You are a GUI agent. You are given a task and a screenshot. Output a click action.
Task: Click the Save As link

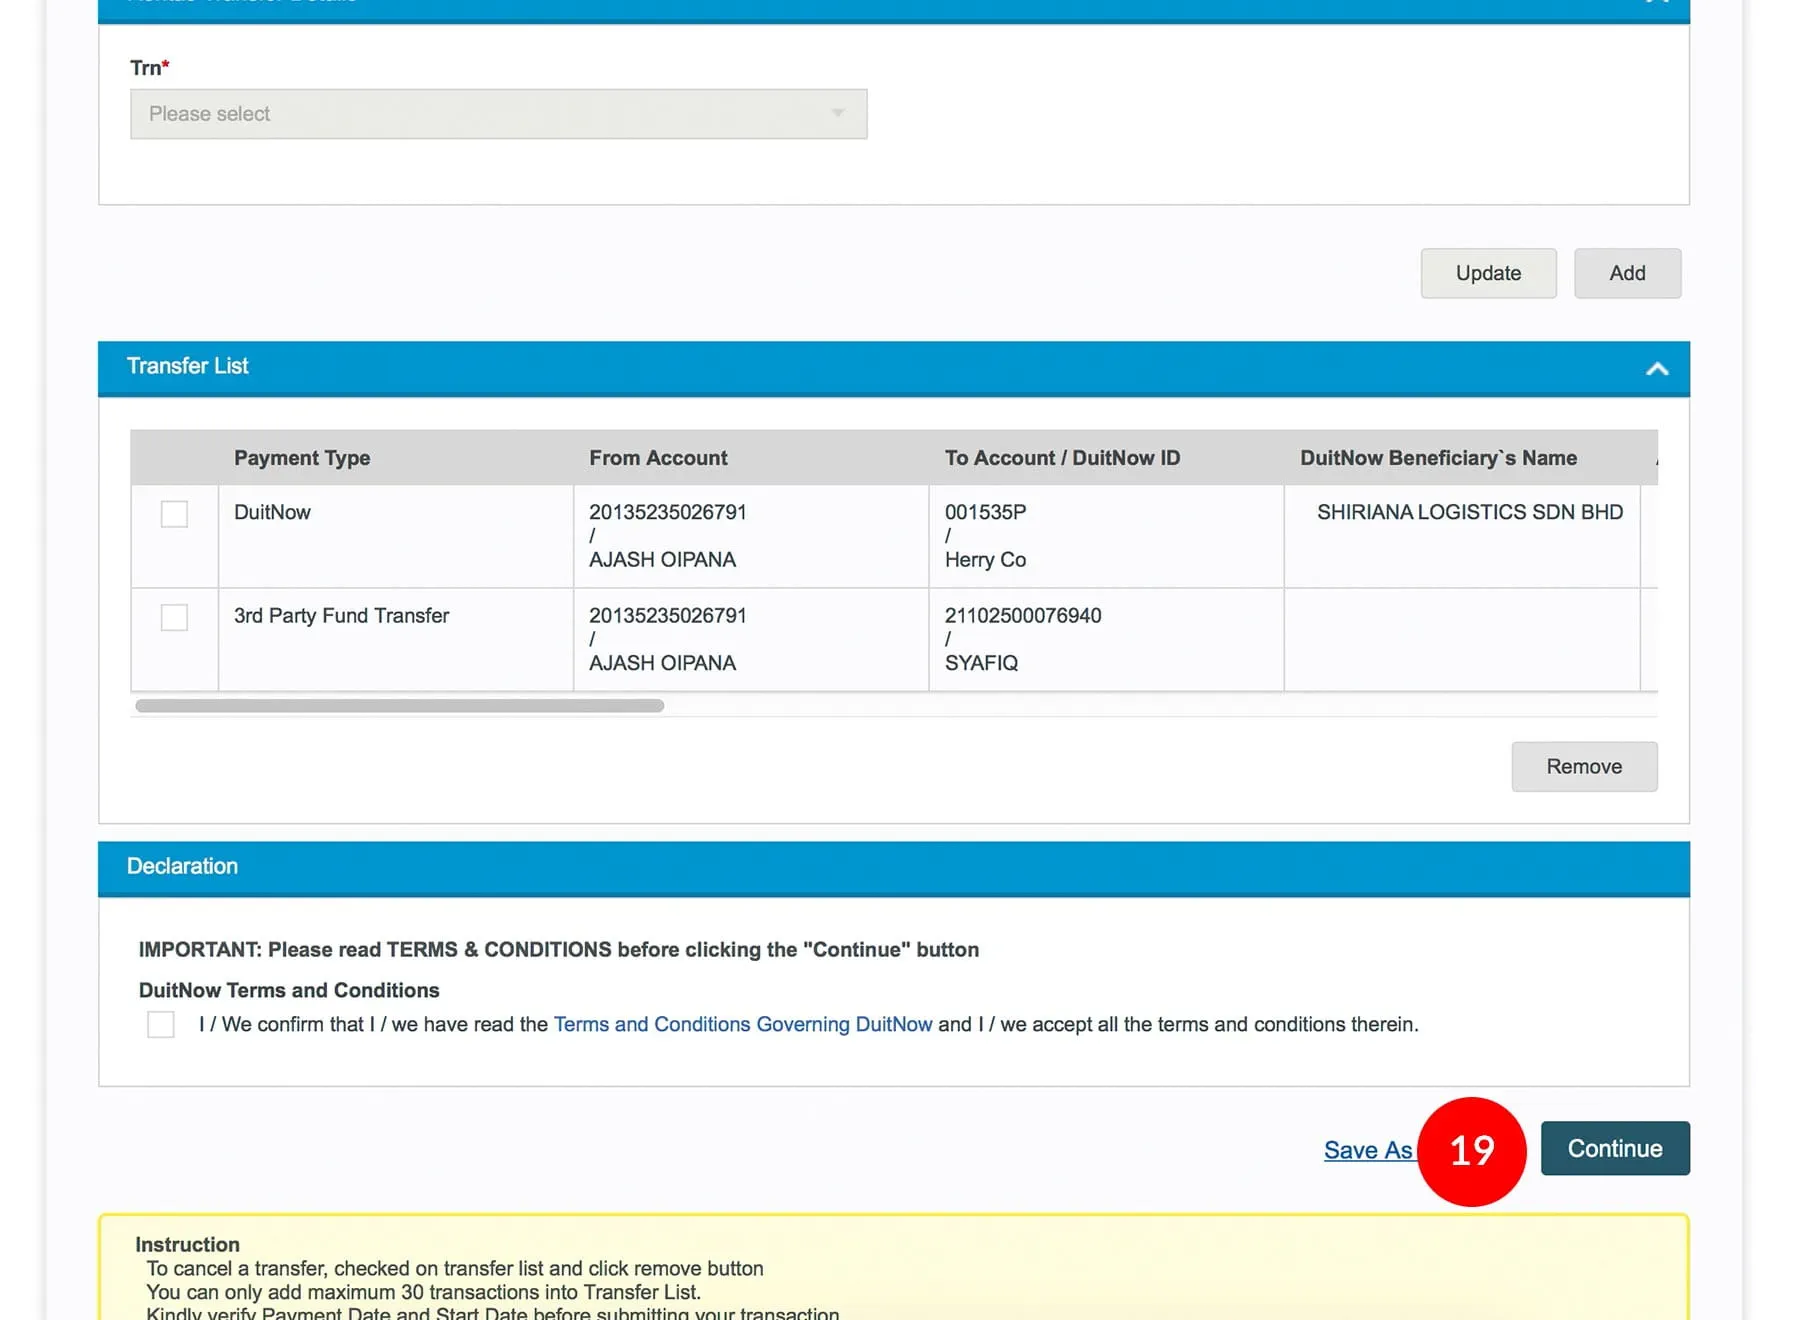[x=1367, y=1150]
